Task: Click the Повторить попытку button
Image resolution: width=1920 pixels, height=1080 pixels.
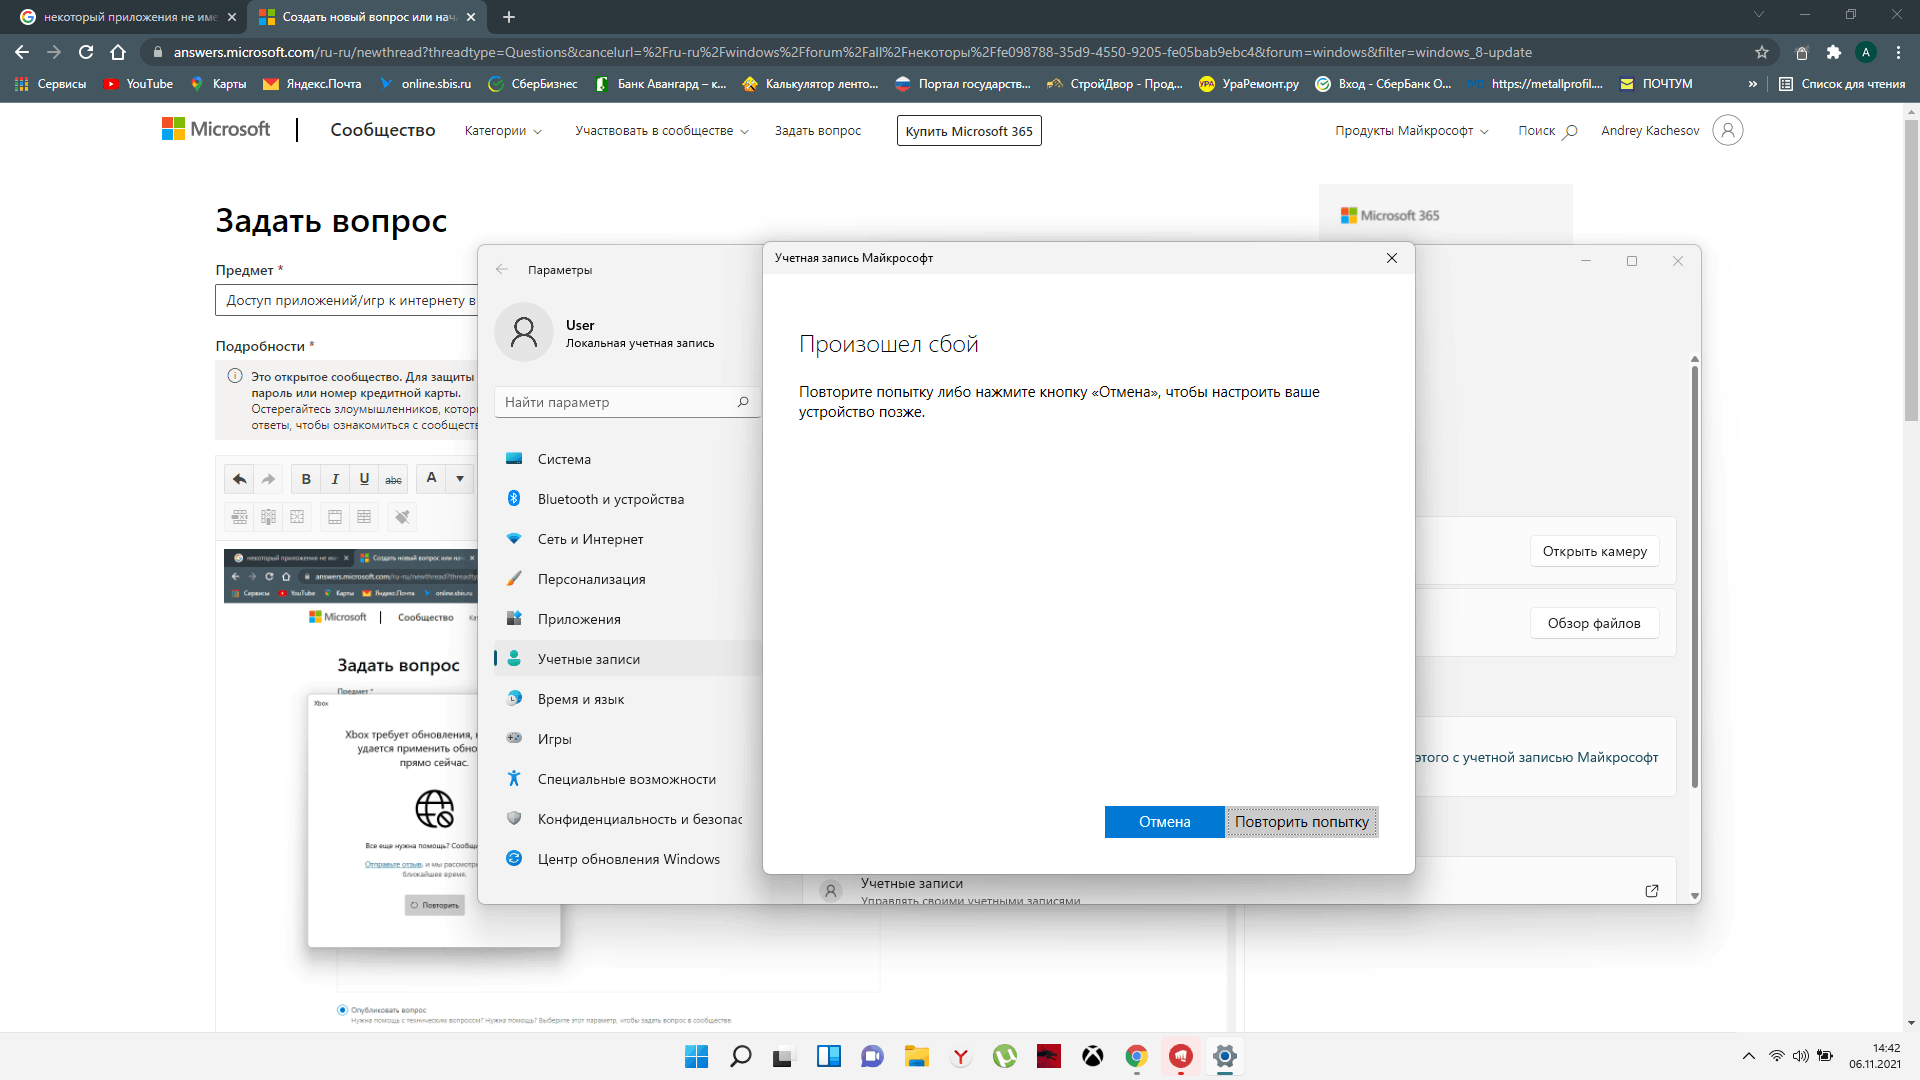Action: click(1301, 822)
